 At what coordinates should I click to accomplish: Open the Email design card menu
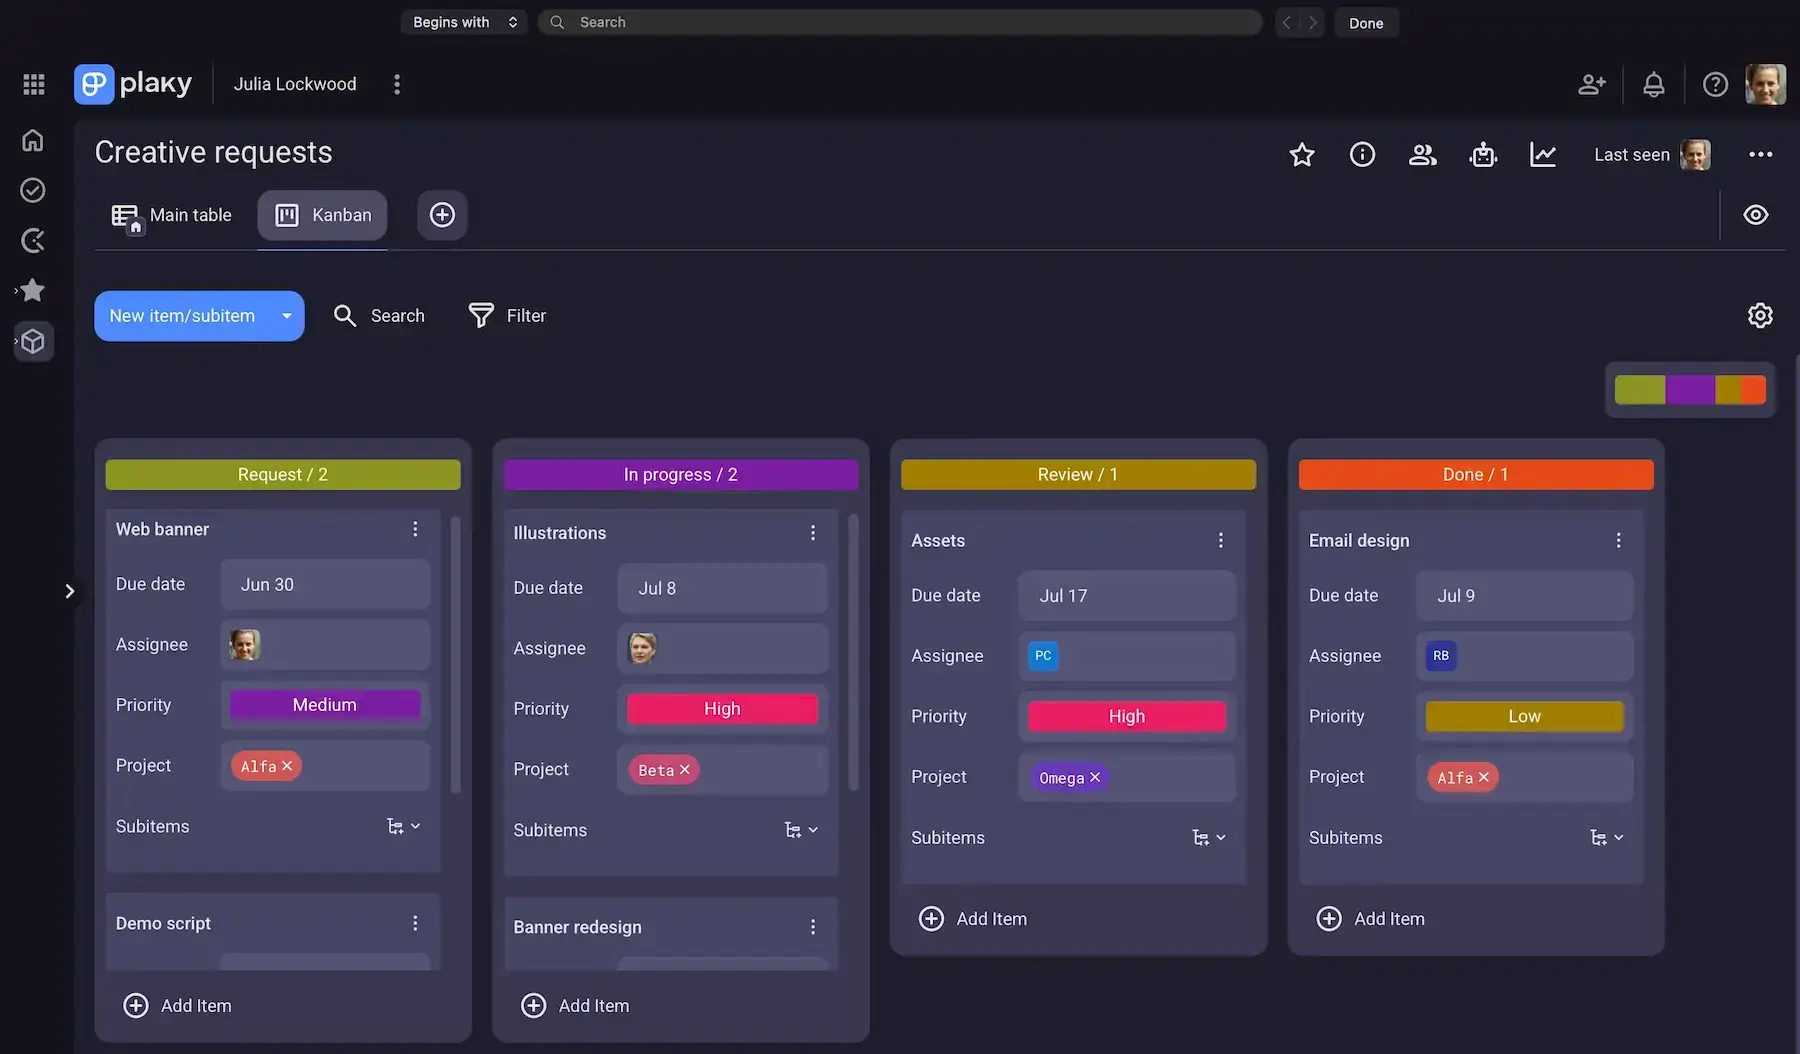[1619, 541]
